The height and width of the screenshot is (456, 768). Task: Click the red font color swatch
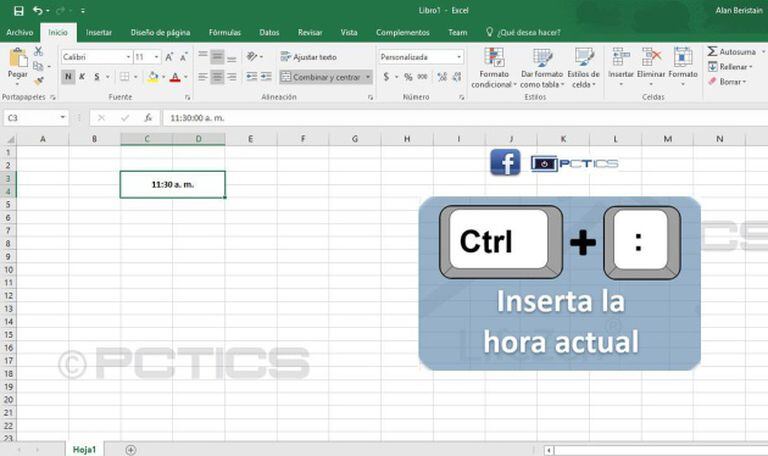pos(175,77)
